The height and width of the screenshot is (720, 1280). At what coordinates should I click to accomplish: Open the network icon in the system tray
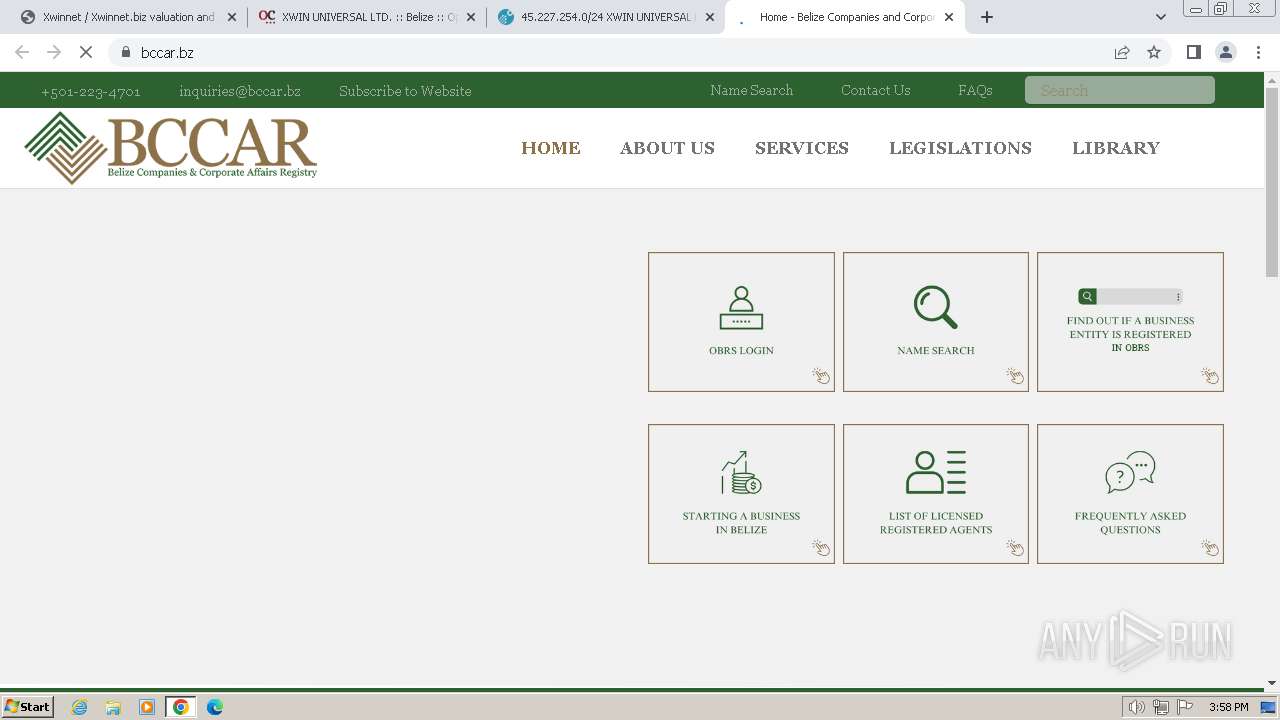point(1161,707)
